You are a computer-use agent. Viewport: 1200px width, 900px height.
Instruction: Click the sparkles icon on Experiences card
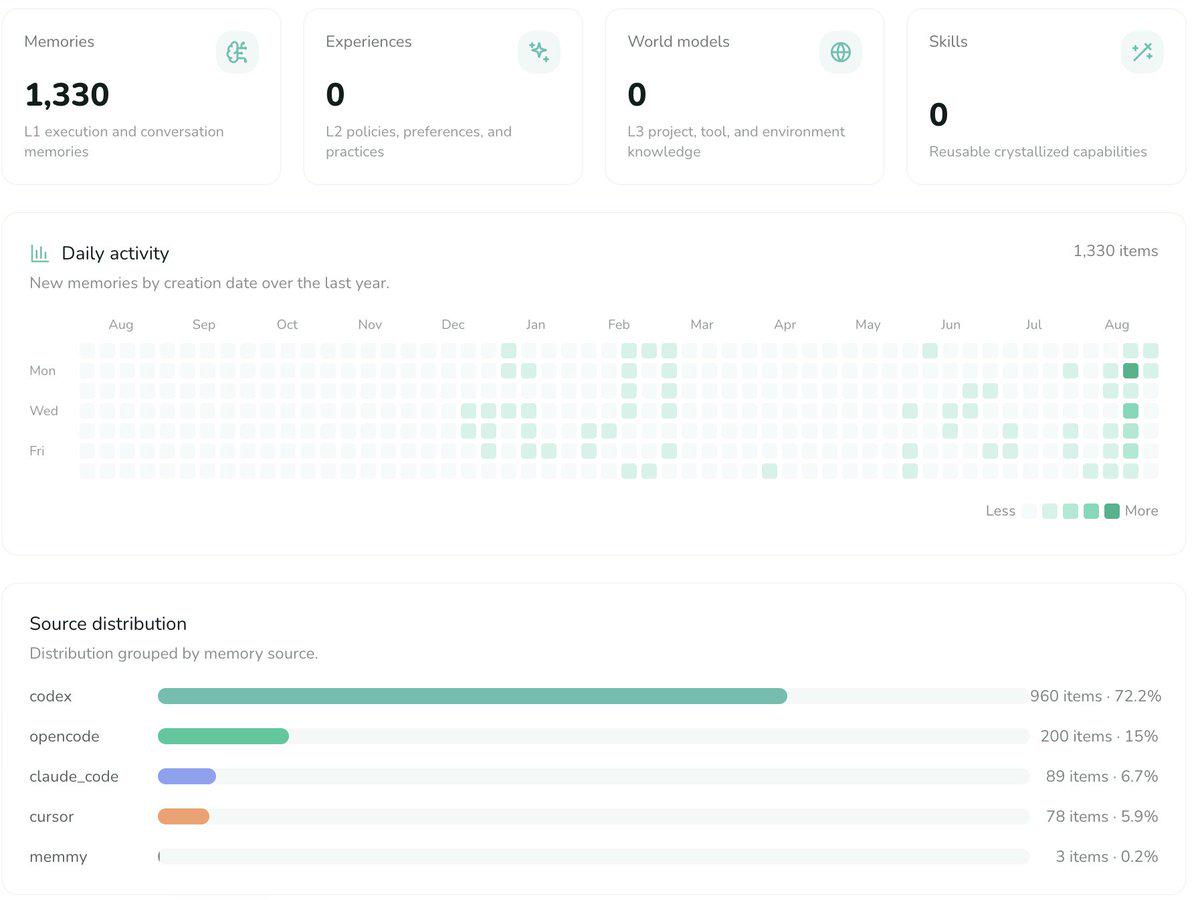539,52
